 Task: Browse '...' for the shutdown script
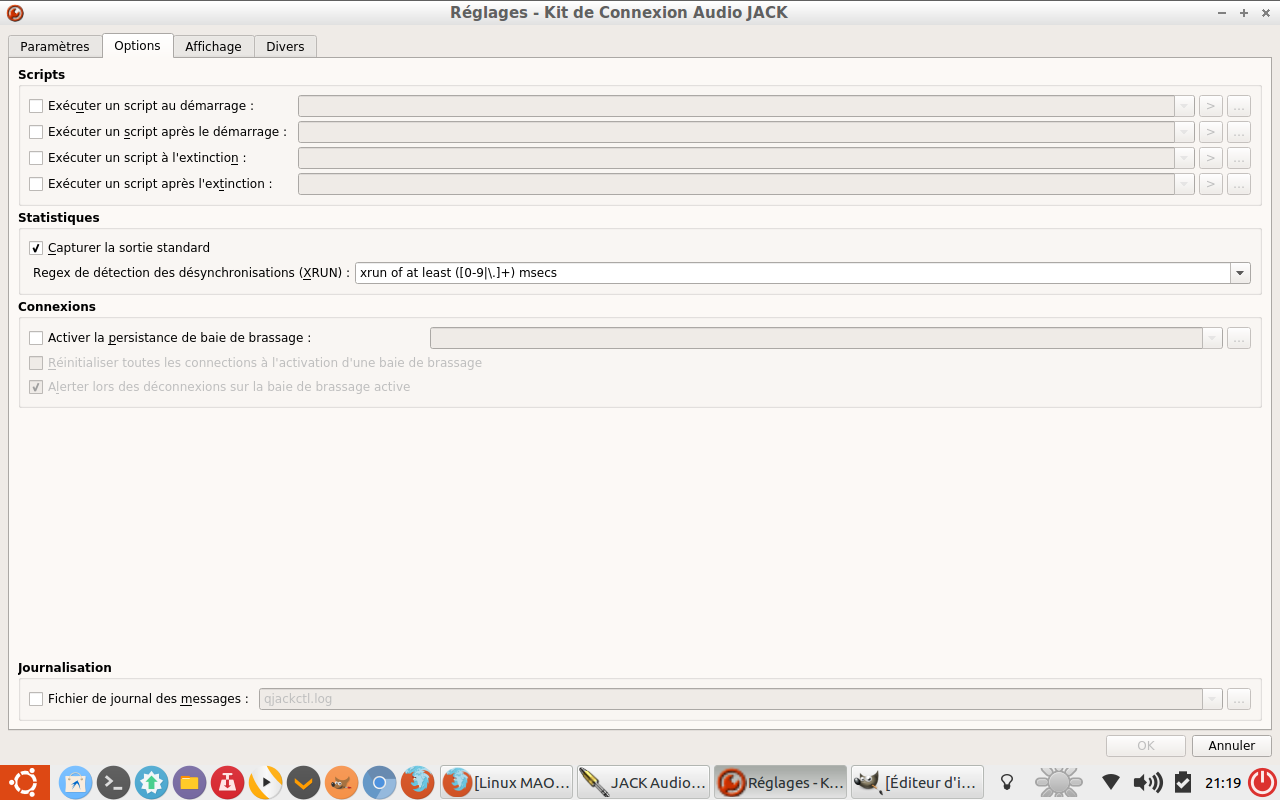(x=1239, y=158)
